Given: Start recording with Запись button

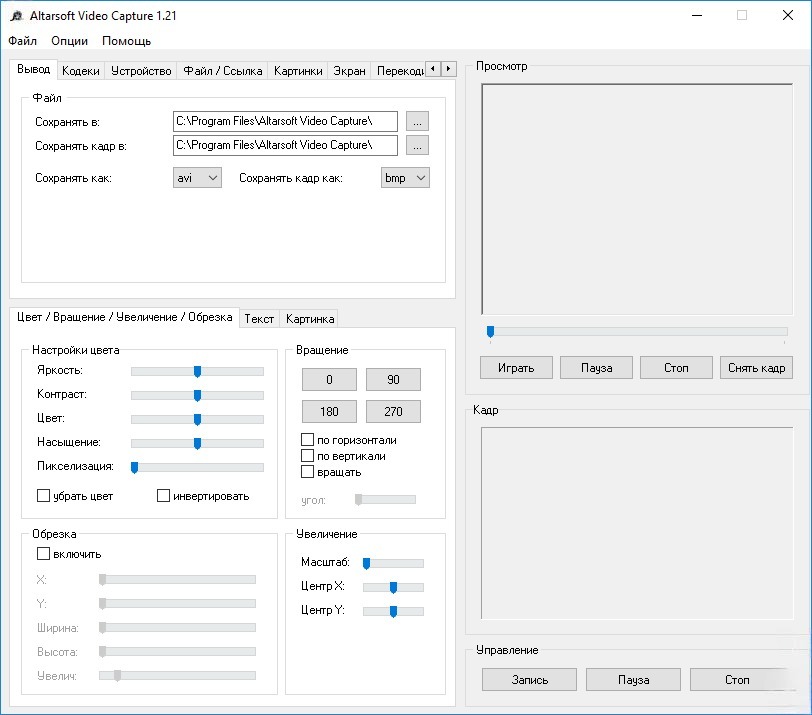Looking at the screenshot, I should [x=529, y=679].
